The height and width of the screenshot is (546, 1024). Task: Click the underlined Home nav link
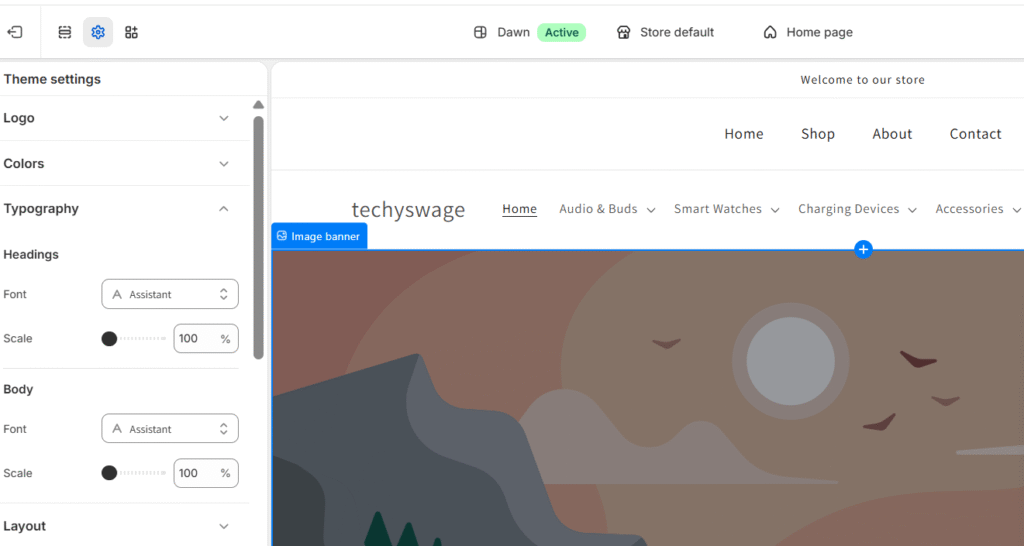tap(519, 209)
